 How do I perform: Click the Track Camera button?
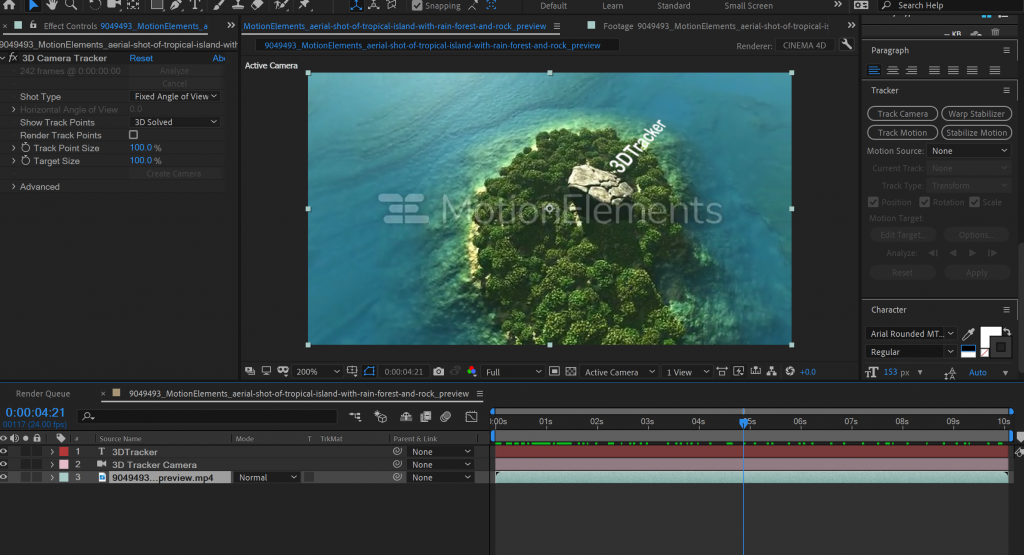click(x=903, y=114)
